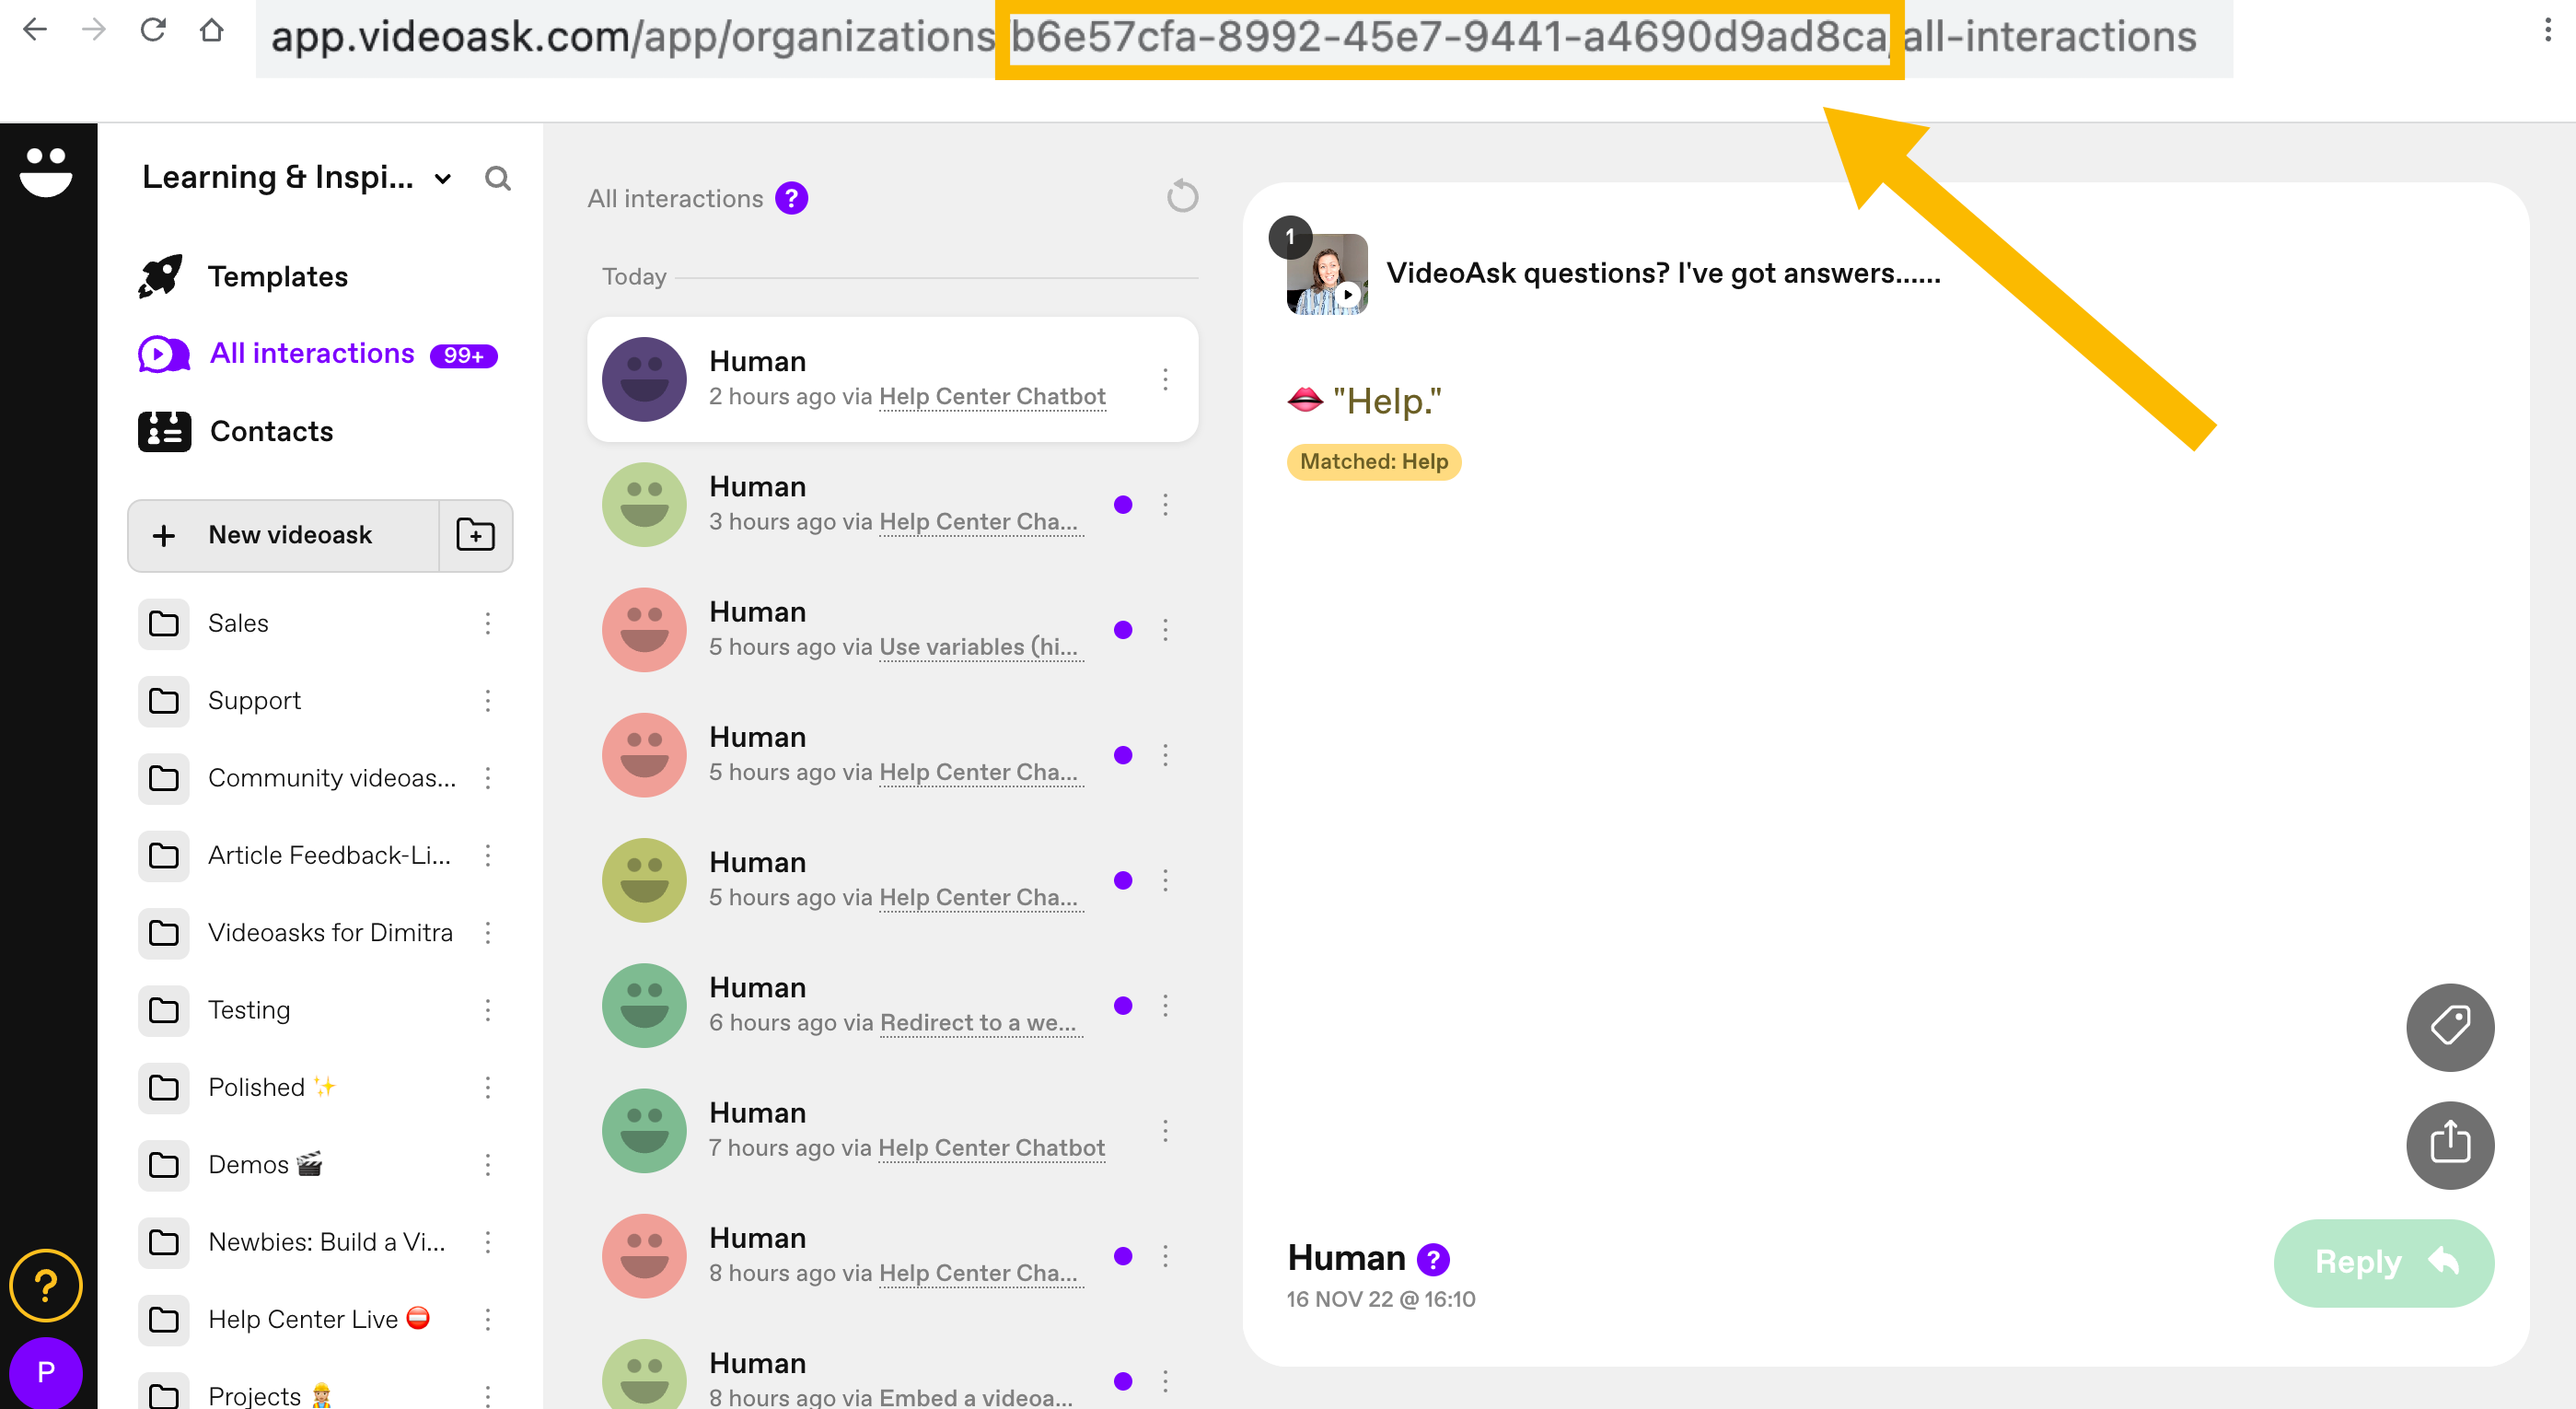The image size is (2576, 1409).
Task: Open the Demos folder options menu
Action: pyautogui.click(x=488, y=1164)
